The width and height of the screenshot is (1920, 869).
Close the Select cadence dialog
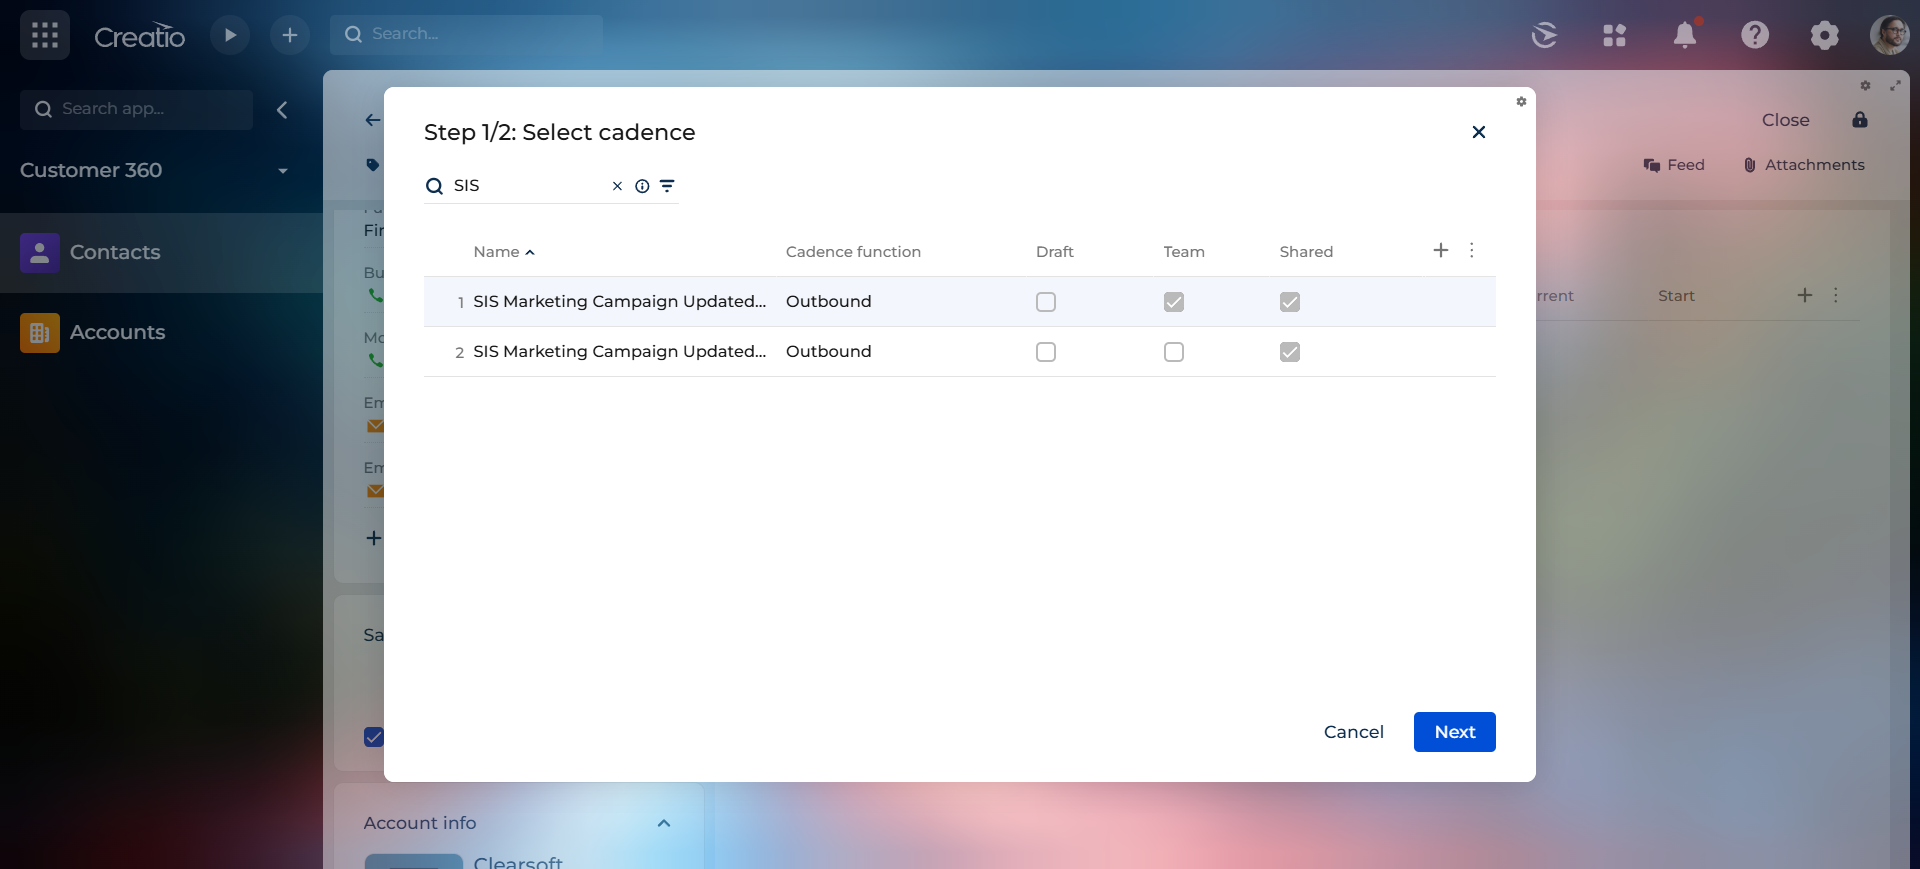(x=1479, y=132)
